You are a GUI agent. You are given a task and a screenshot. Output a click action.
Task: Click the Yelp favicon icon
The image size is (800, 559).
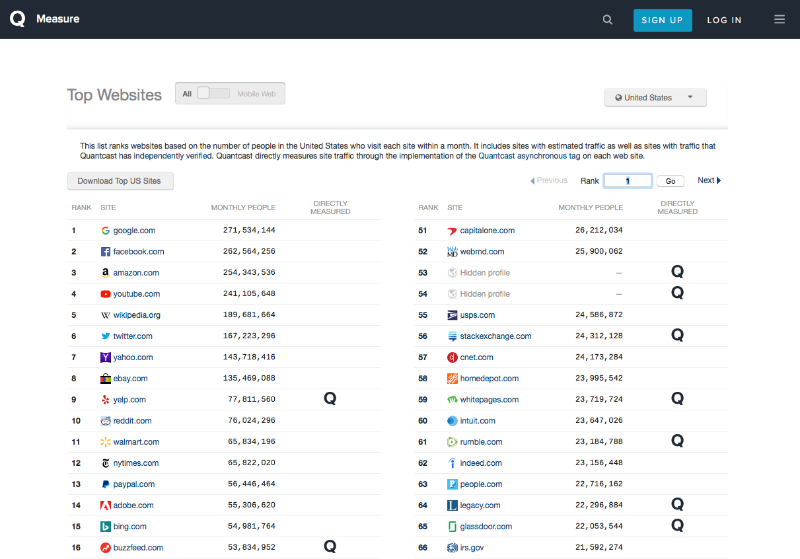105,400
